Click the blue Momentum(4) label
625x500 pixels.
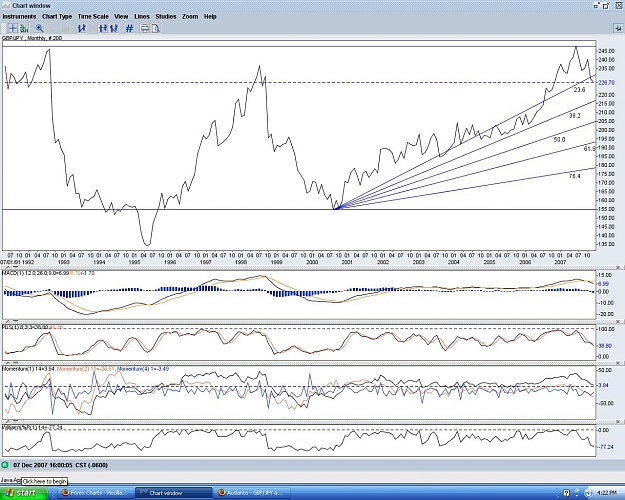pos(143,369)
